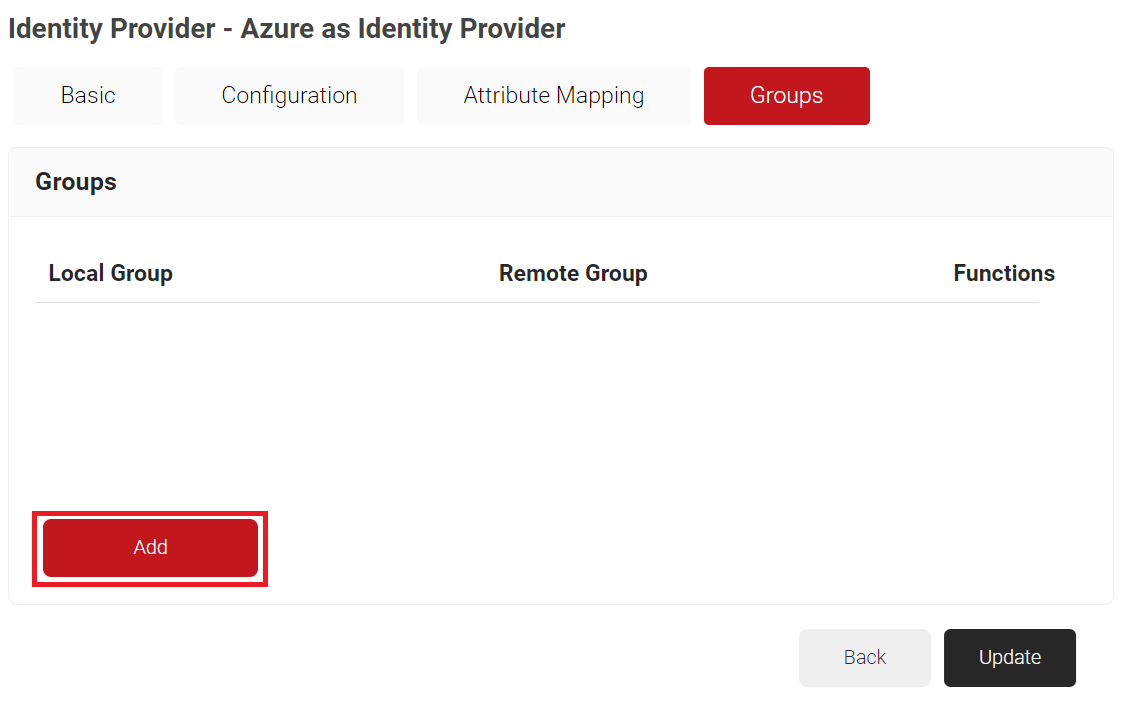Image resolution: width=1122 pixels, height=701 pixels.
Task: Click blank space in Groups header bar
Action: 600,182
